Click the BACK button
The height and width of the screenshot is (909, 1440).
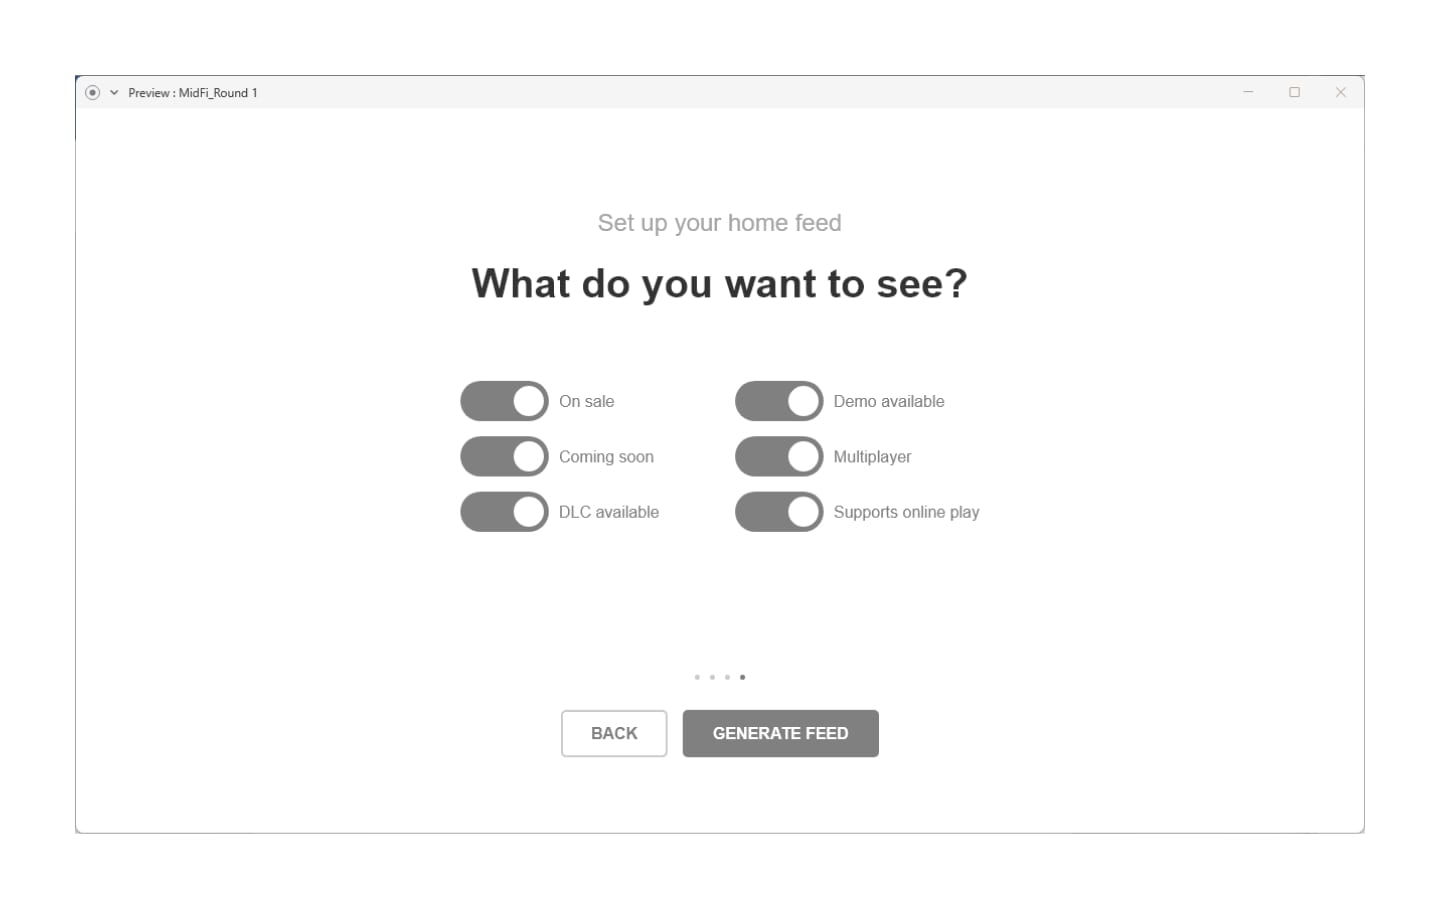(614, 733)
